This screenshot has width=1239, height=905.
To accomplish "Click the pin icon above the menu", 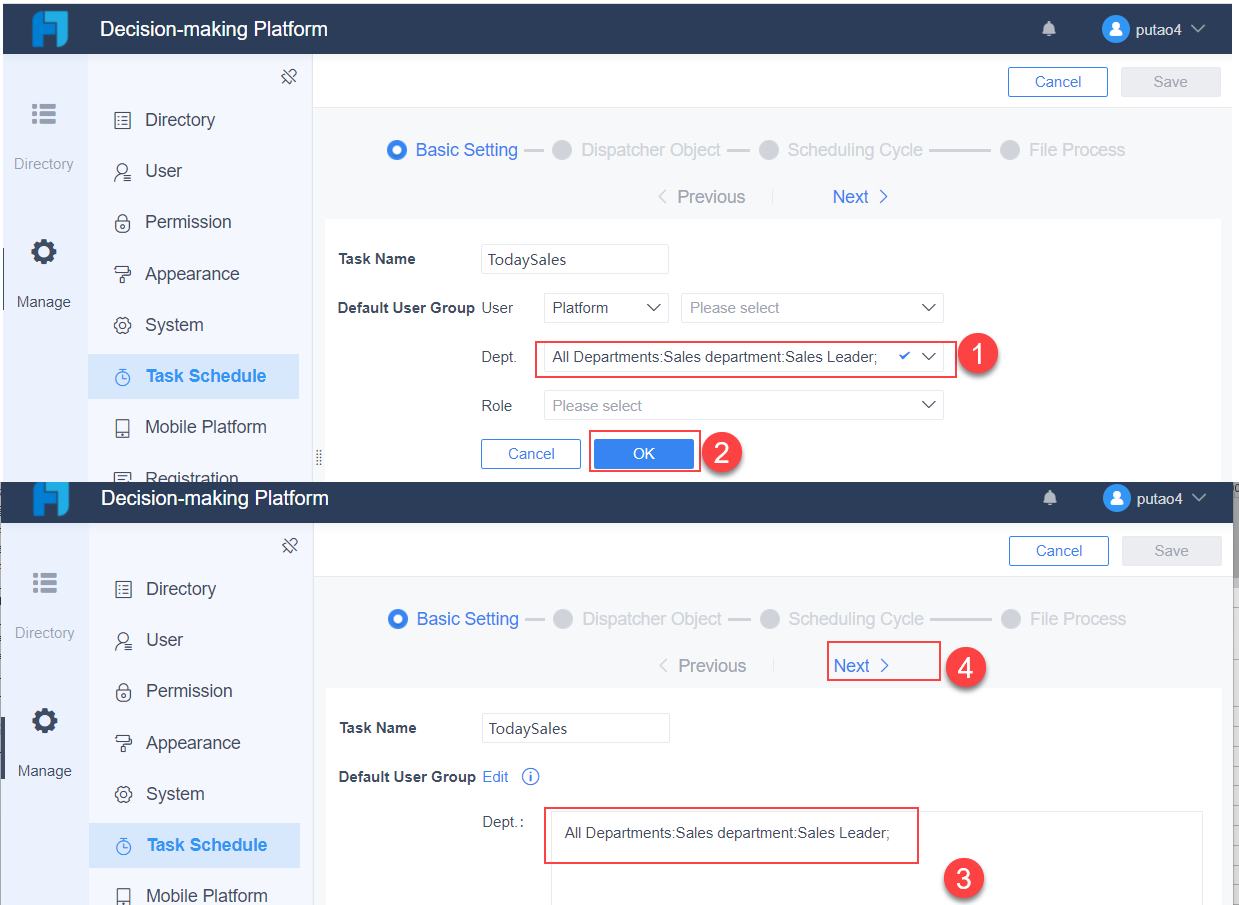I will (x=289, y=76).
